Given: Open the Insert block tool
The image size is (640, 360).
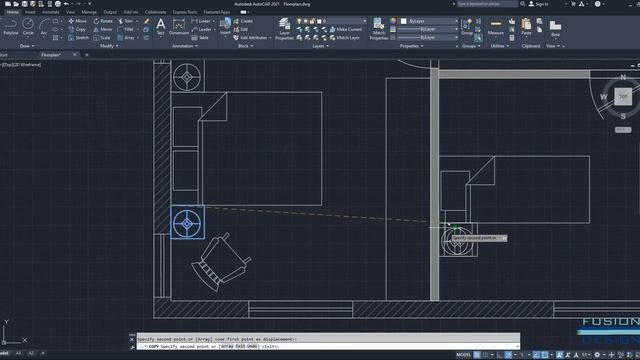Looking at the screenshot, I should pyautogui.click(x=225, y=26).
